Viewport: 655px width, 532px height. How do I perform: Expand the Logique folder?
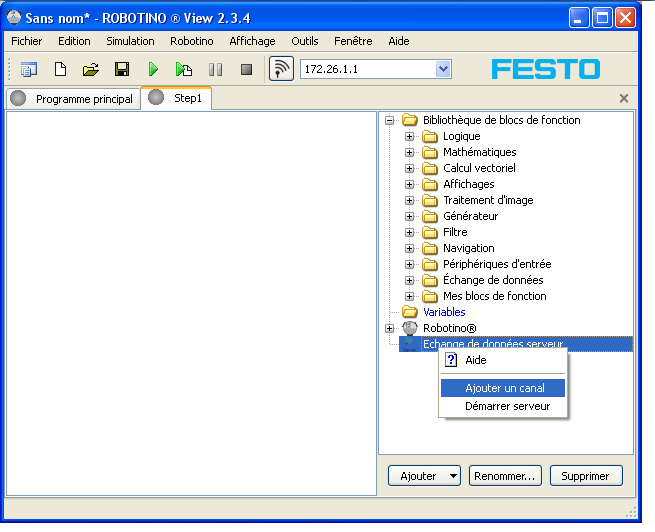click(409, 136)
